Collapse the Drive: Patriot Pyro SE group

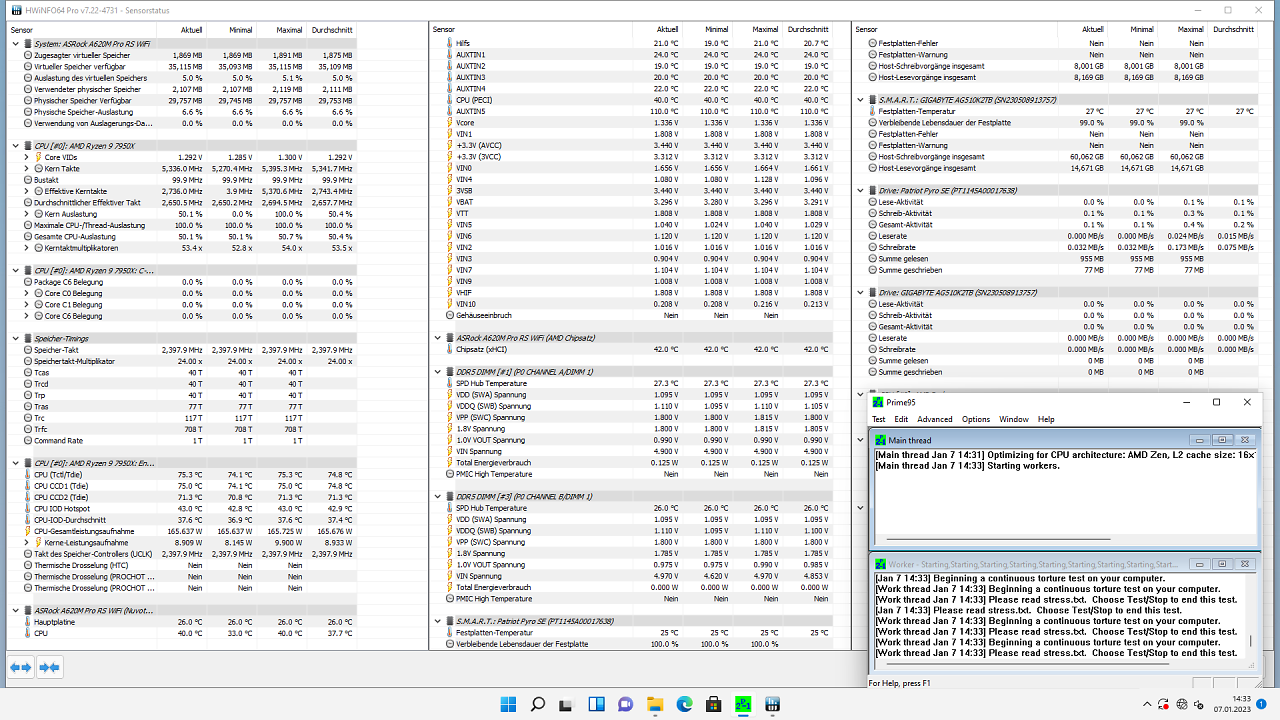click(x=859, y=190)
